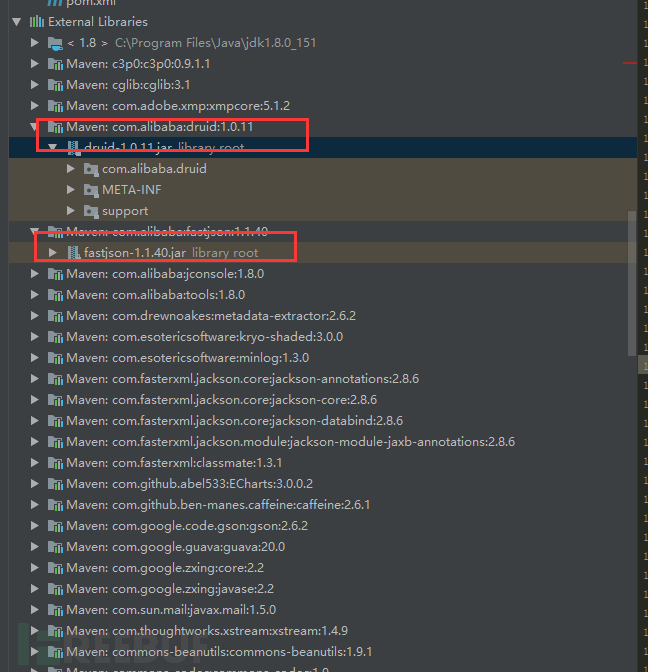Click the xmpcore Maven library icon
The height and width of the screenshot is (672, 648).
(x=55, y=106)
